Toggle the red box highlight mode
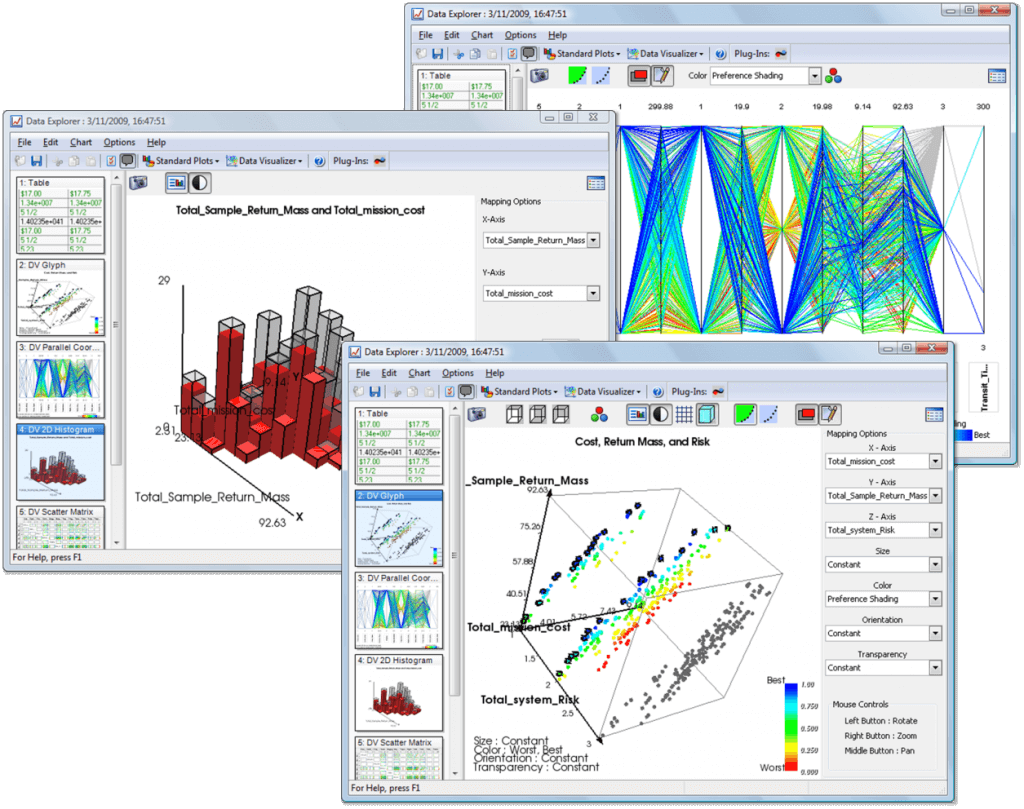This screenshot has height=809, width=1024. click(804, 413)
